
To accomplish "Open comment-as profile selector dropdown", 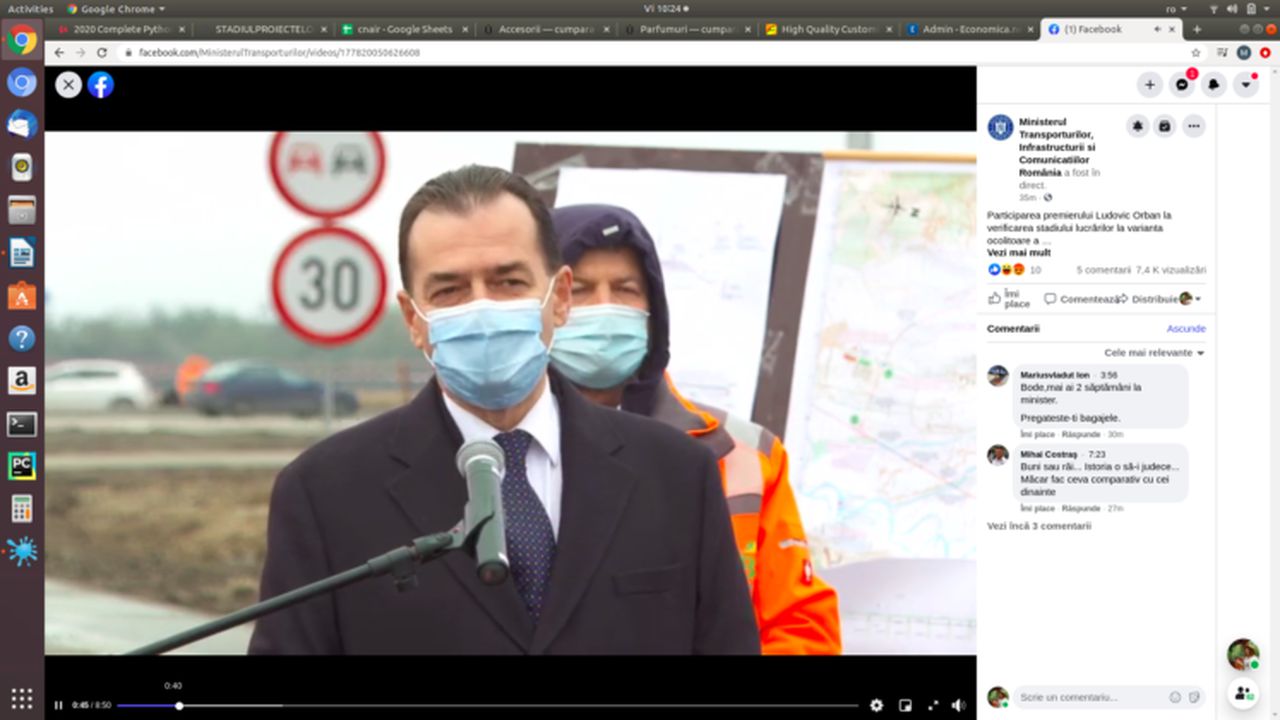I will pyautogui.click(x=1190, y=299).
